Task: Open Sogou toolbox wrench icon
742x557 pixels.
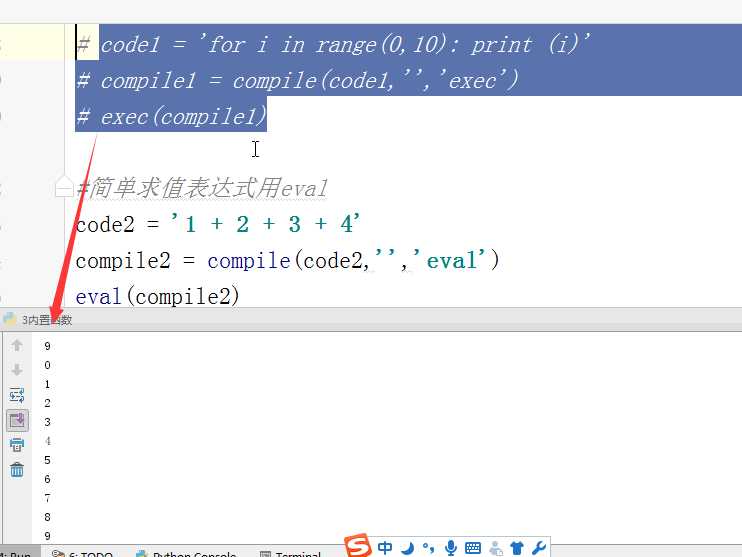Action: point(539,548)
